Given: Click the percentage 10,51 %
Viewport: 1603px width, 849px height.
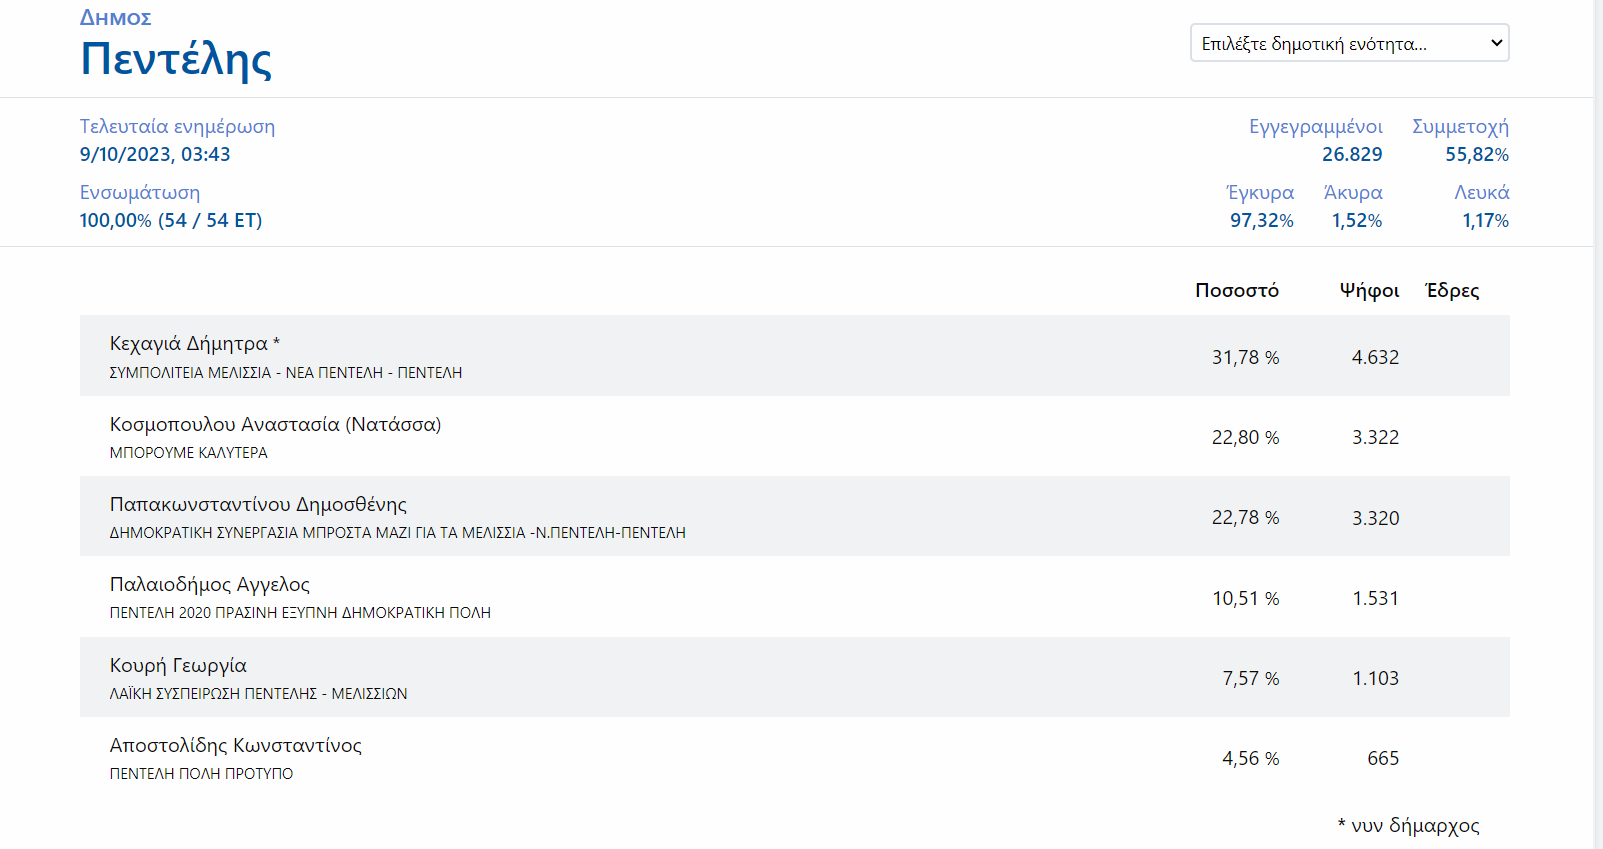Looking at the screenshot, I should 1246,599.
